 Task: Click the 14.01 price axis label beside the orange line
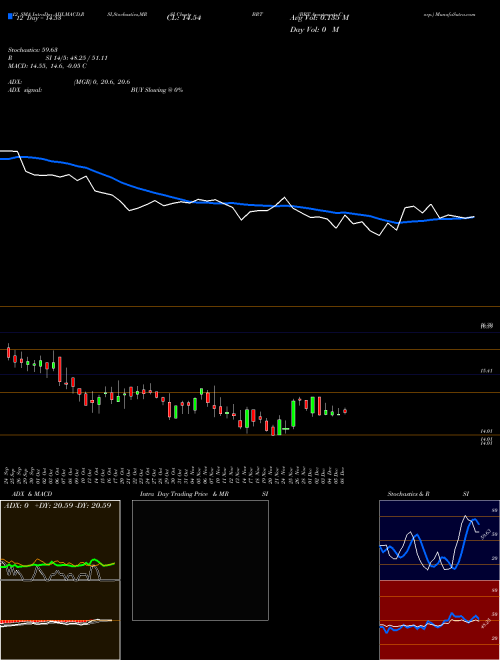point(486,431)
